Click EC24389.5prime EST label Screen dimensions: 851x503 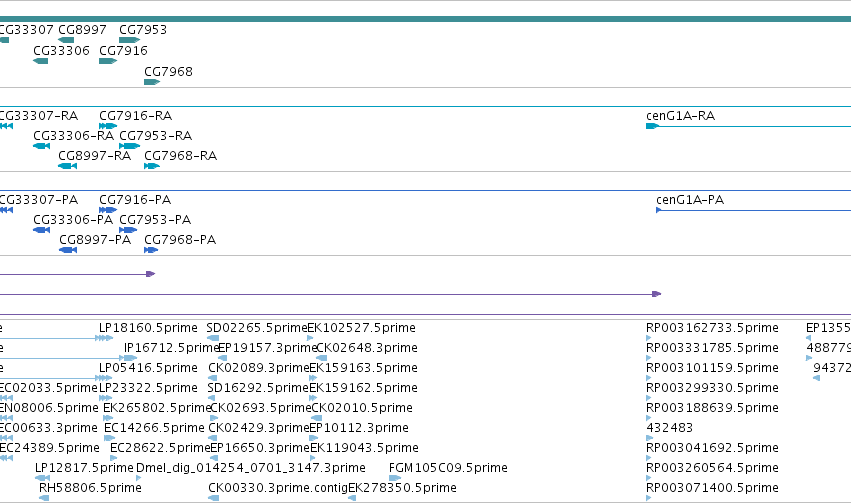point(49,448)
